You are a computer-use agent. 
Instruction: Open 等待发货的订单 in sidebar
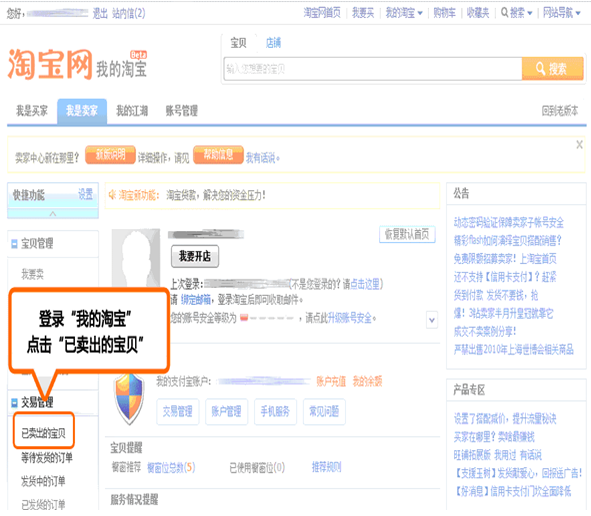click(47, 458)
